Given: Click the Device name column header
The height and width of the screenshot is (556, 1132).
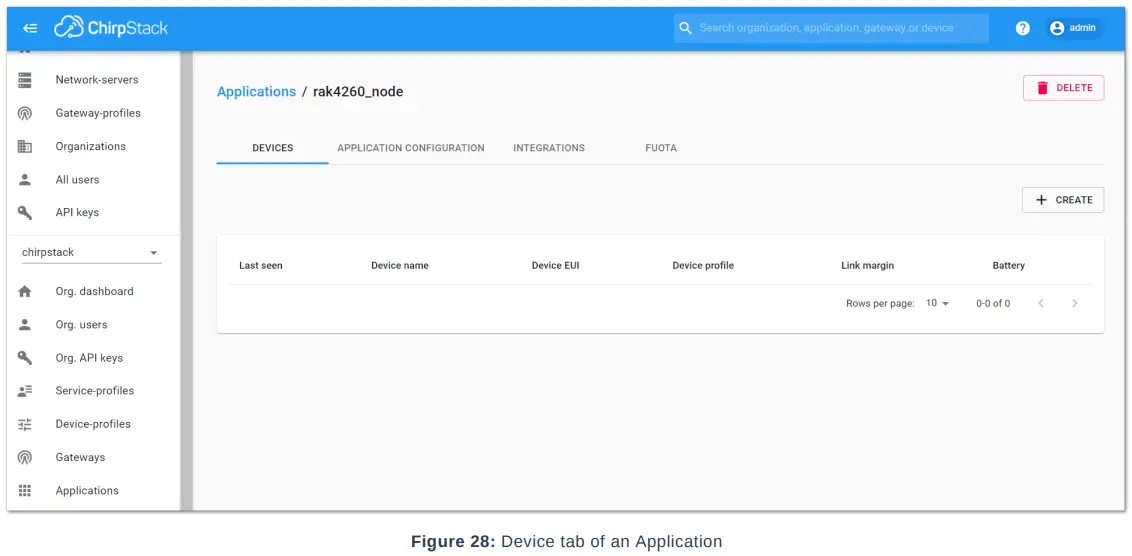Looking at the screenshot, I should [x=399, y=266].
